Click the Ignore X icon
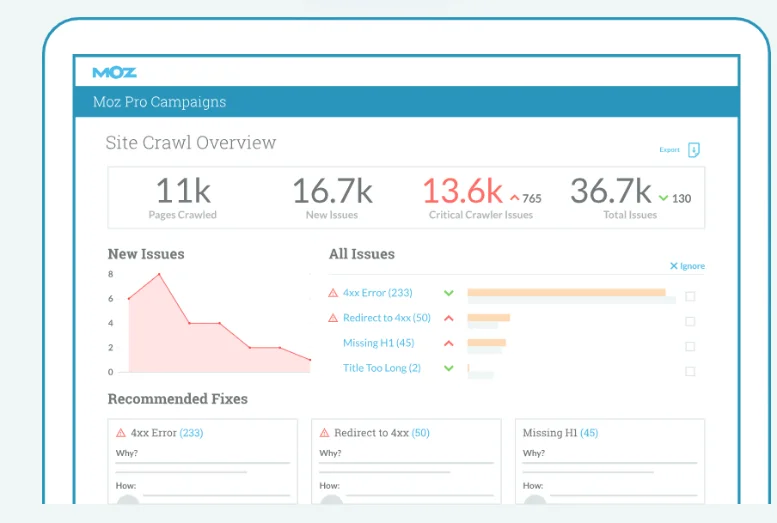Screen dimensions: 777x523 pyautogui.click(x=673, y=266)
